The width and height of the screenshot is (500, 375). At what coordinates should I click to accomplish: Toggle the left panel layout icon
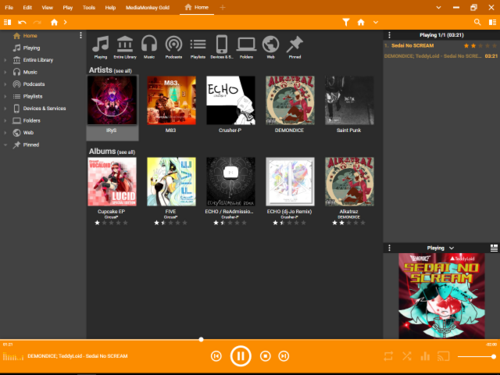7,22
